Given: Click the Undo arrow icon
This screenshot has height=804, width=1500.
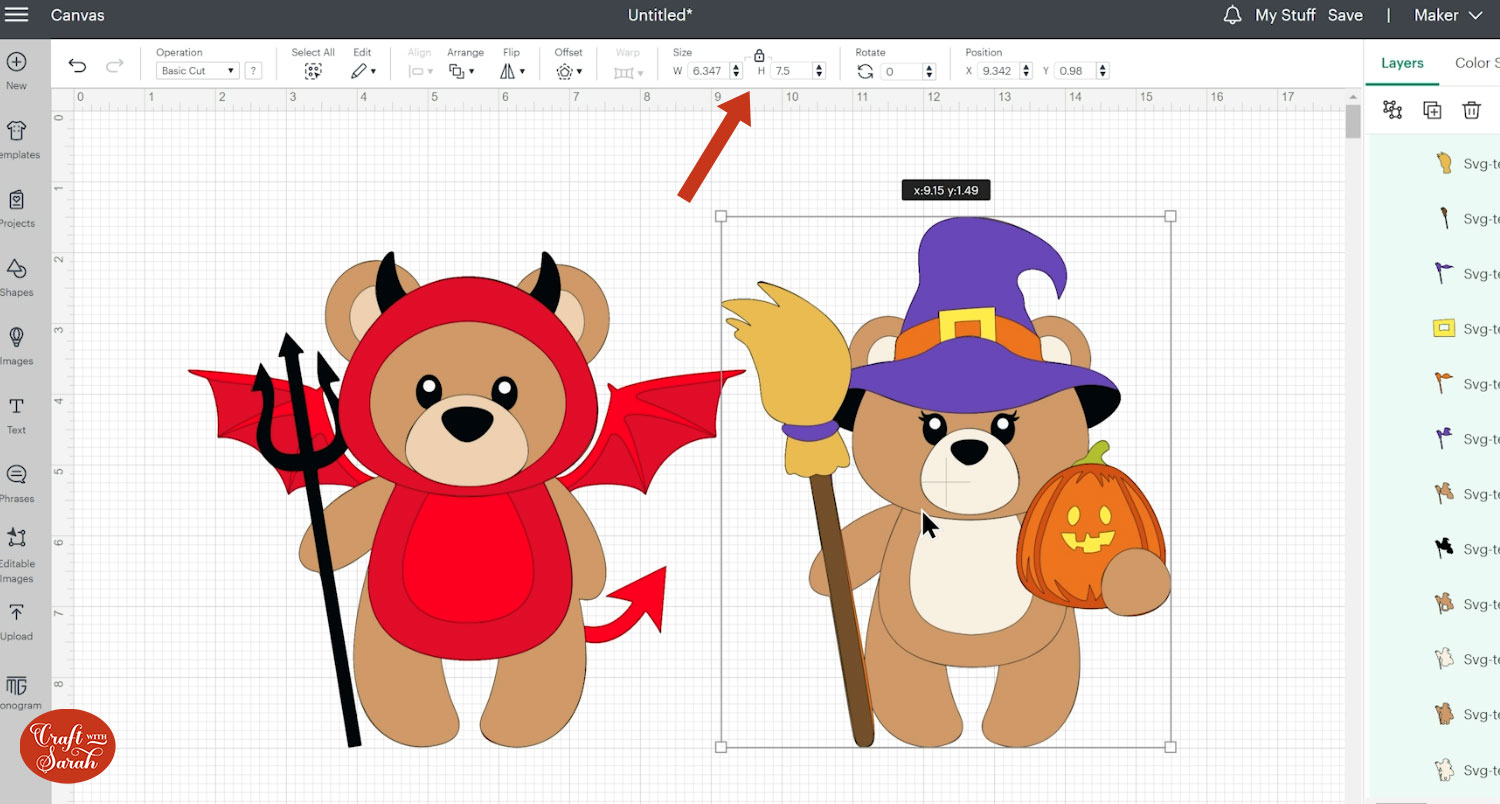Looking at the screenshot, I should 77,66.
